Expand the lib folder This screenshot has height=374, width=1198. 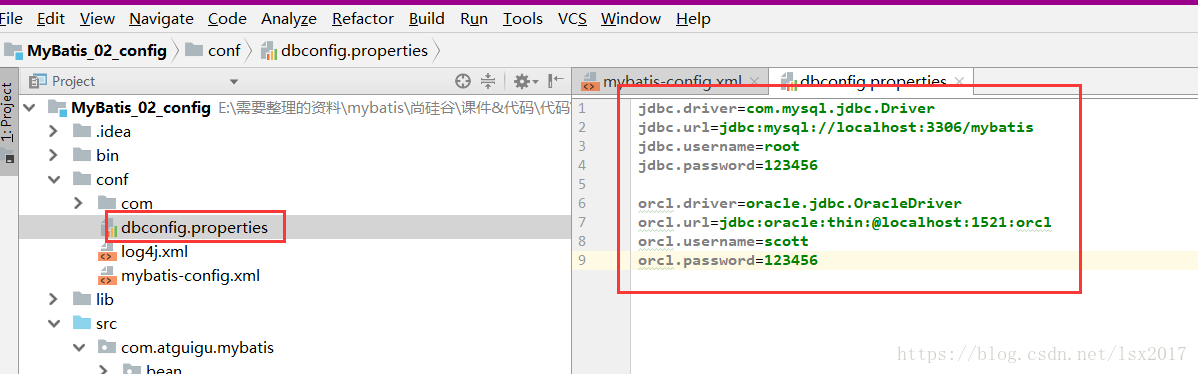coord(53,299)
